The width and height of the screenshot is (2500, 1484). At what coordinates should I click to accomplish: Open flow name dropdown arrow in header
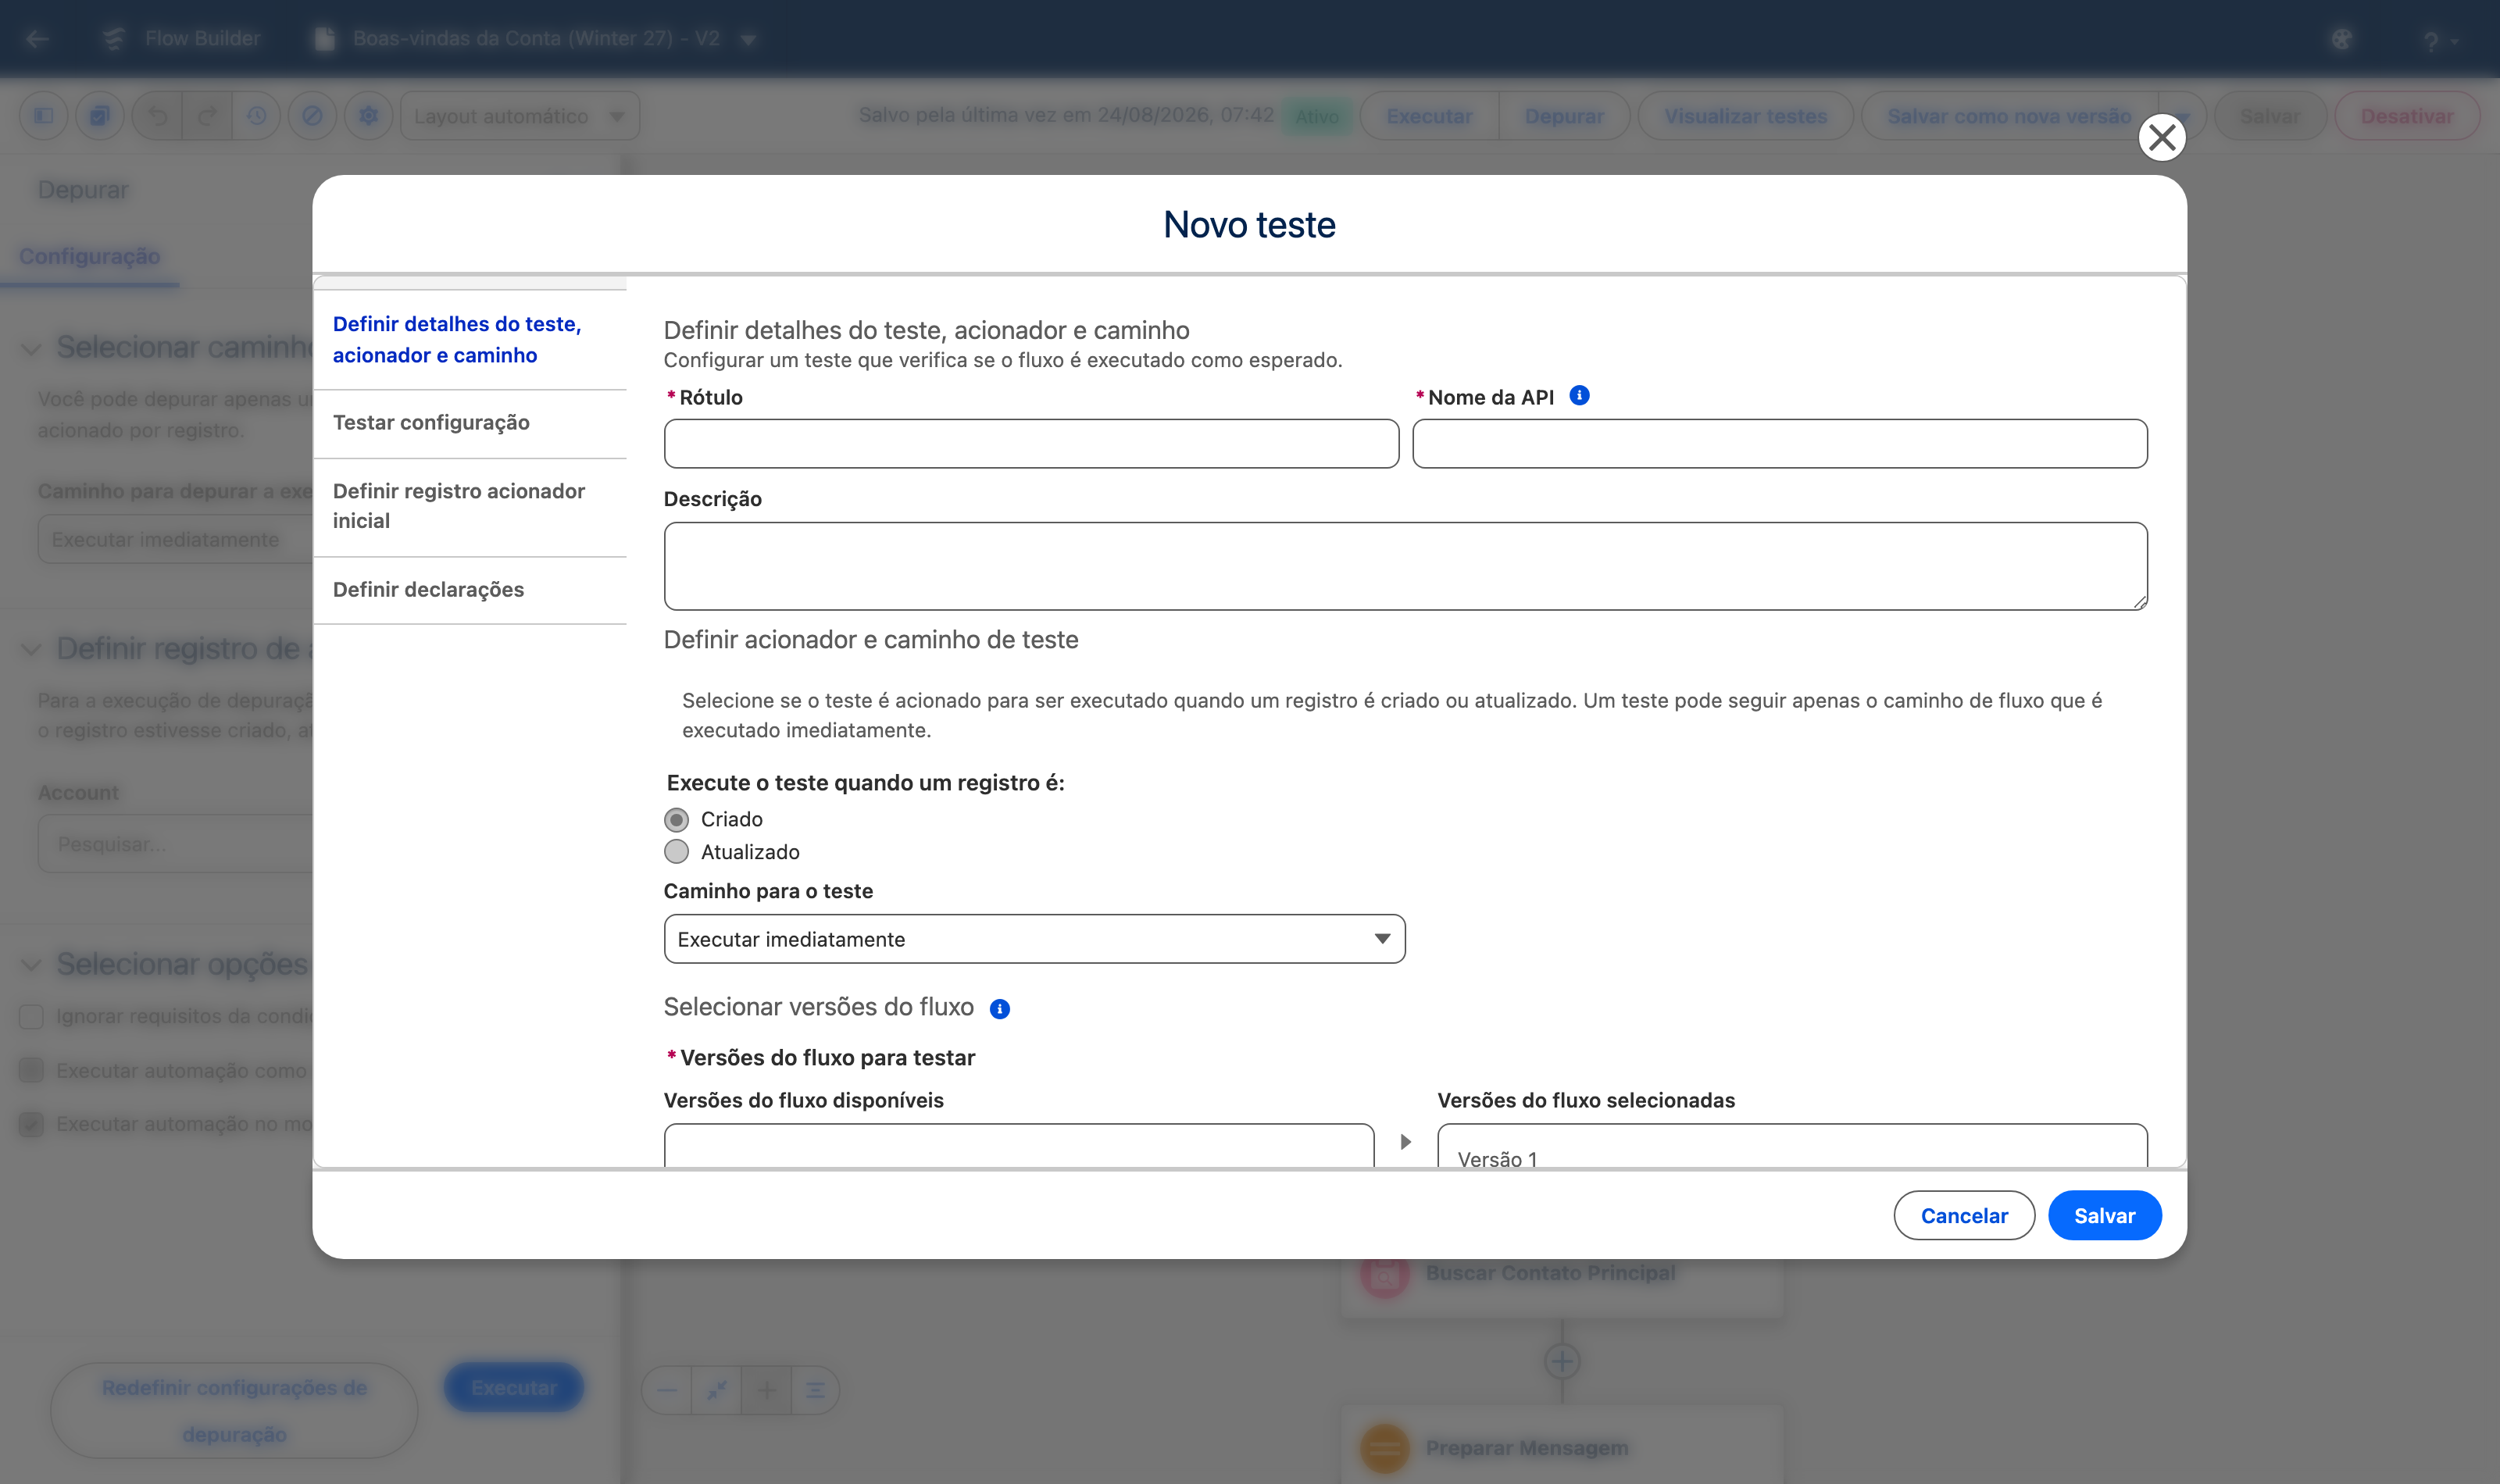748,39
